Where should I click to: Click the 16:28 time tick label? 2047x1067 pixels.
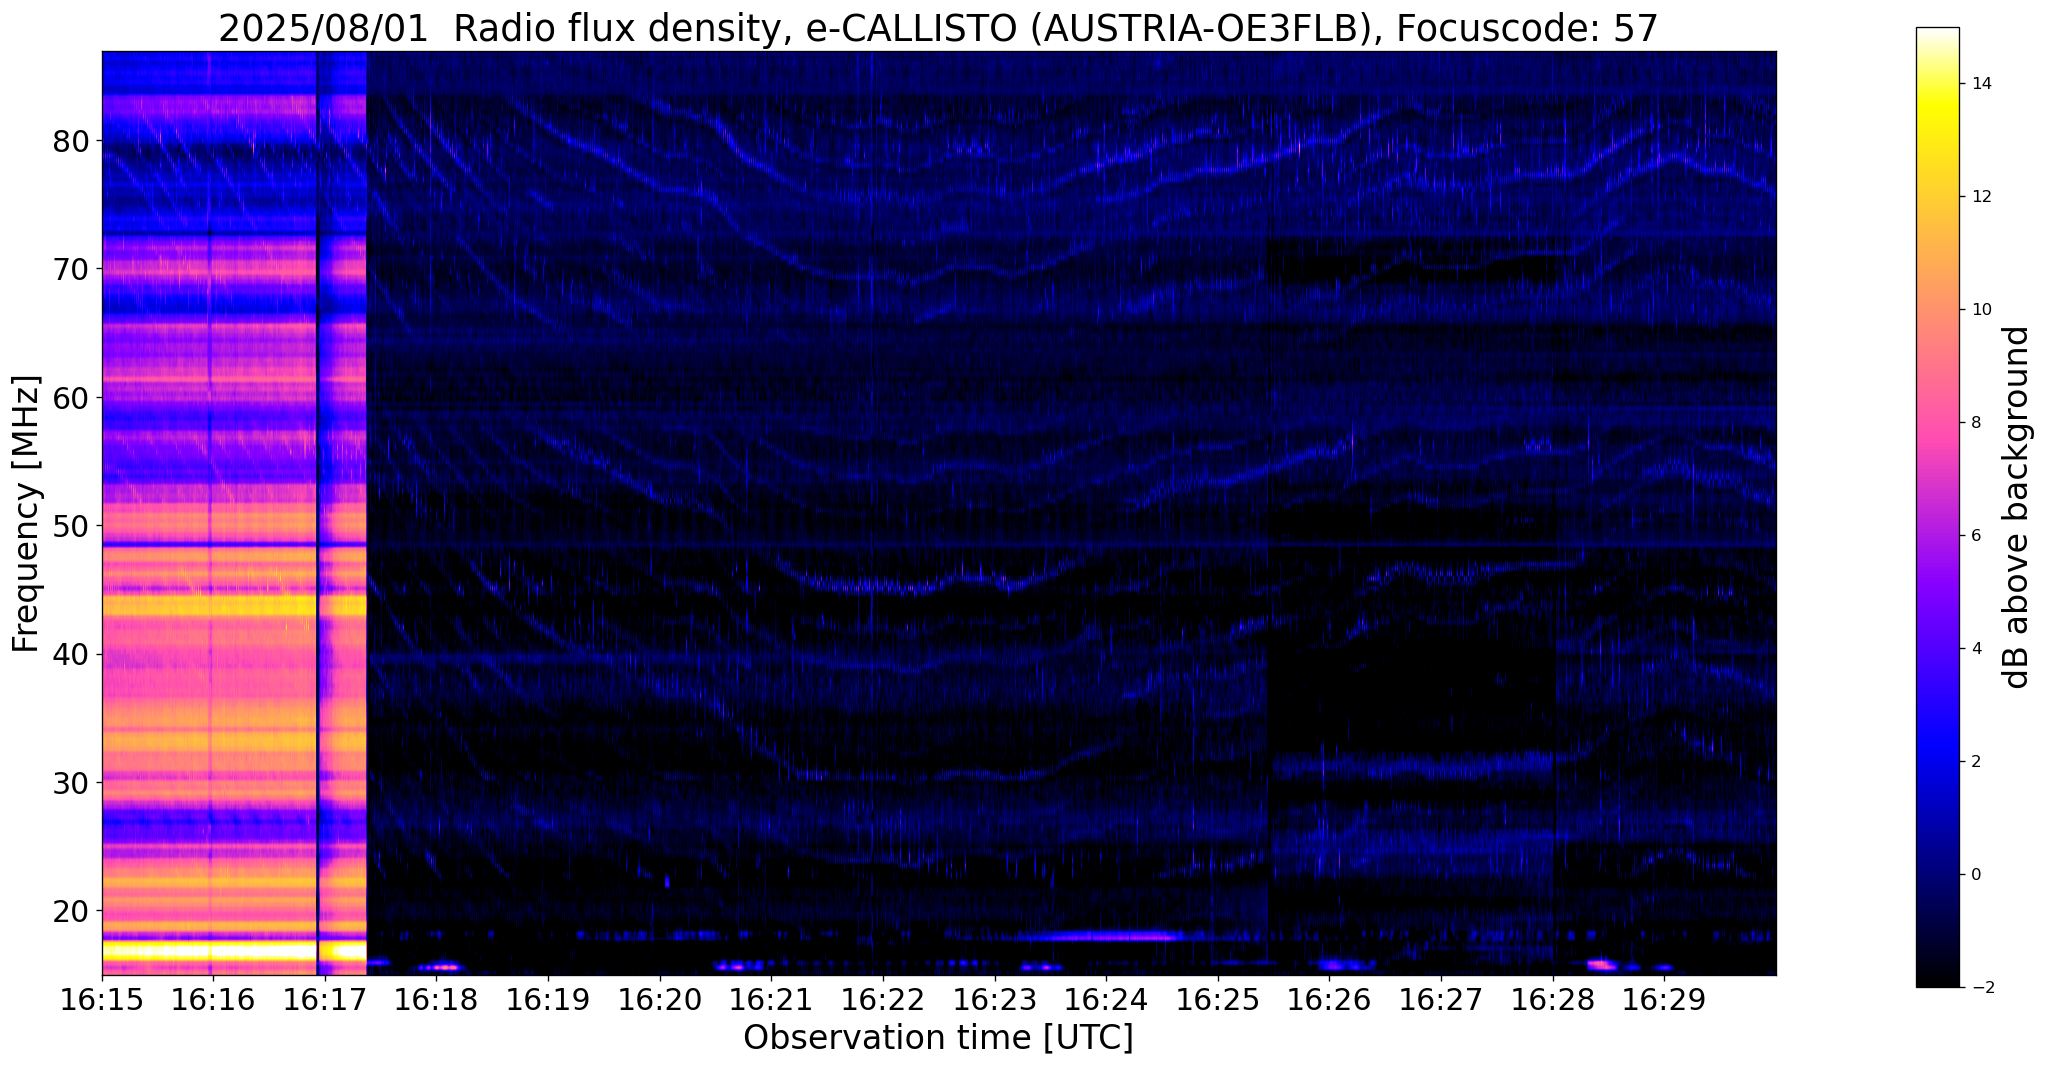[1552, 1000]
